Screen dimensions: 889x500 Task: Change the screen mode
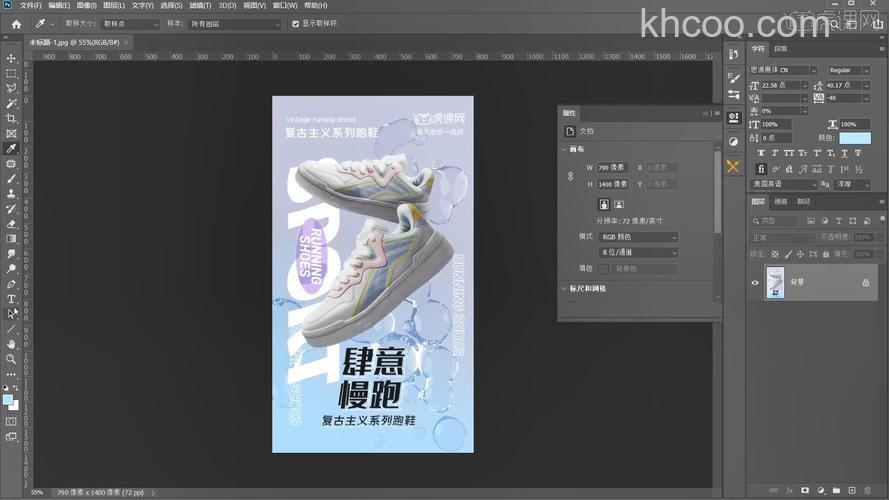tap(11, 437)
